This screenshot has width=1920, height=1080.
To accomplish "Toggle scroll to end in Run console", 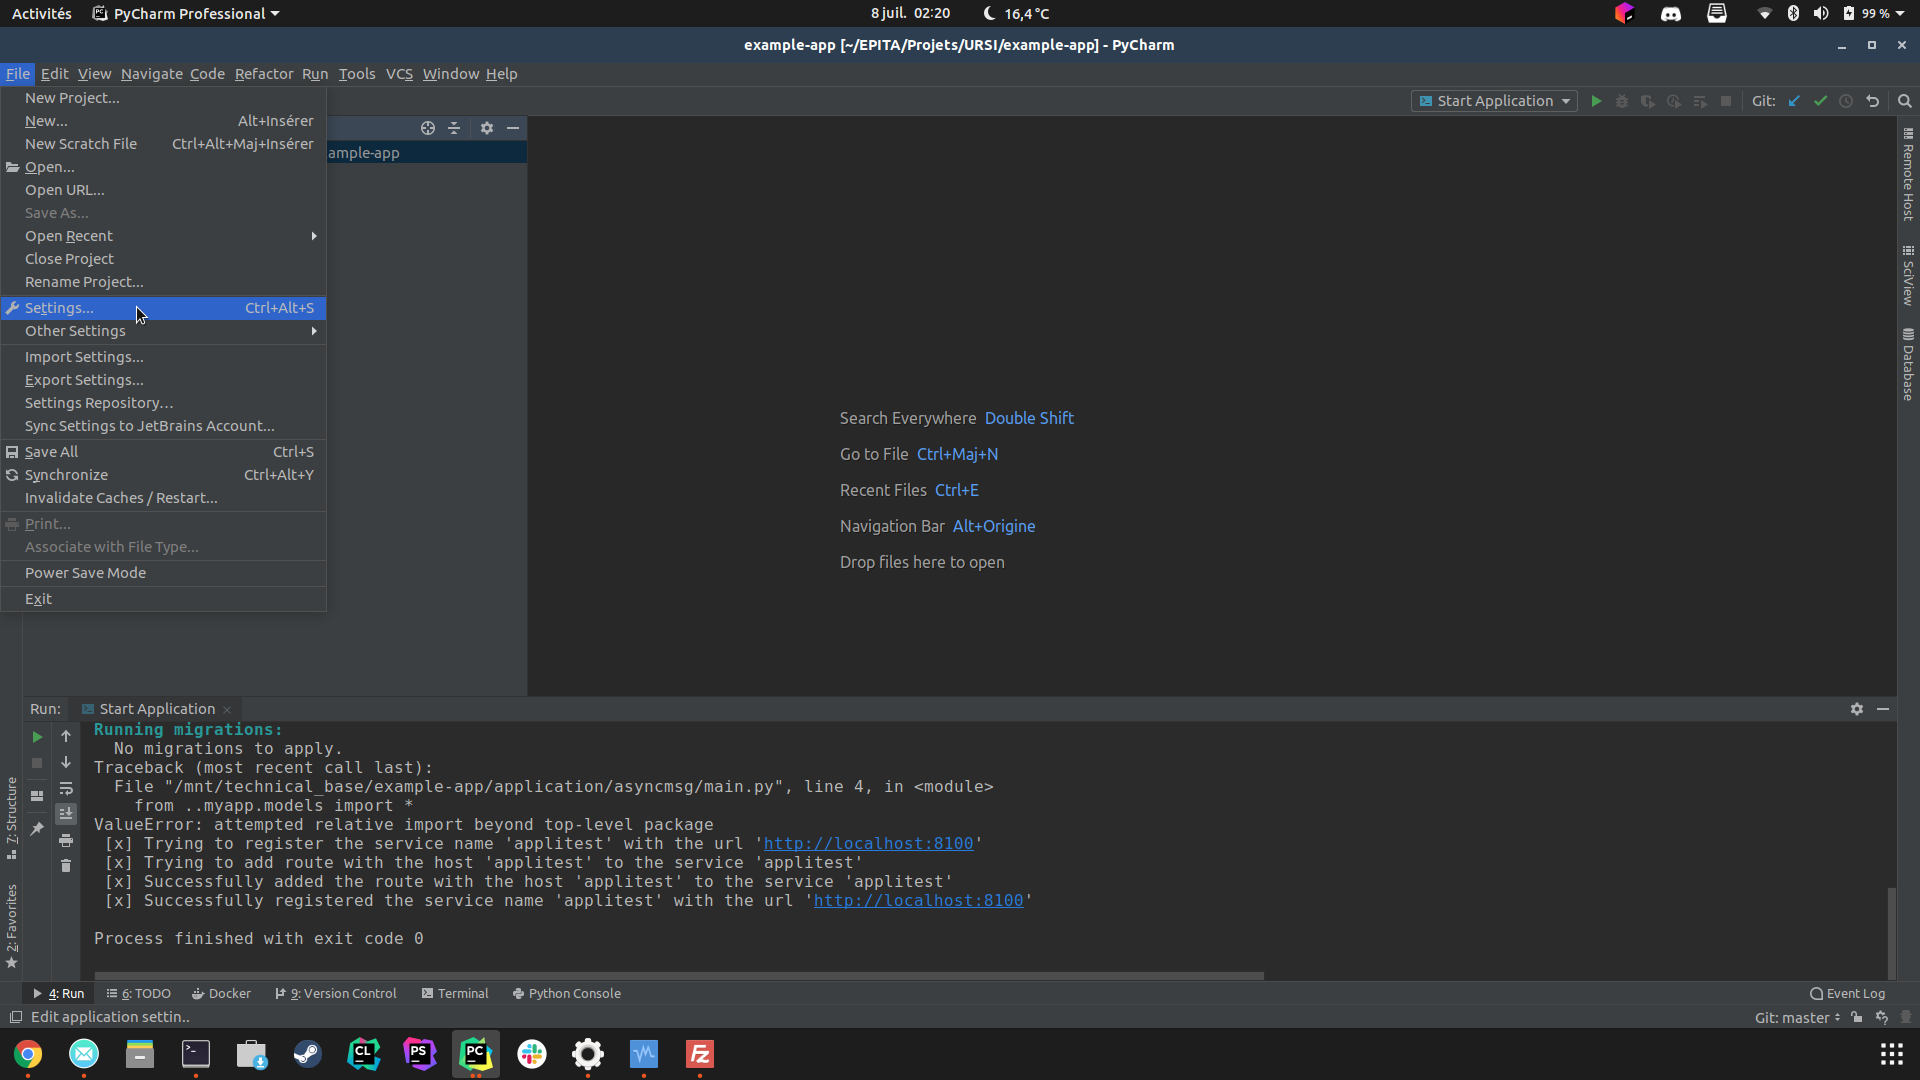I will [66, 815].
